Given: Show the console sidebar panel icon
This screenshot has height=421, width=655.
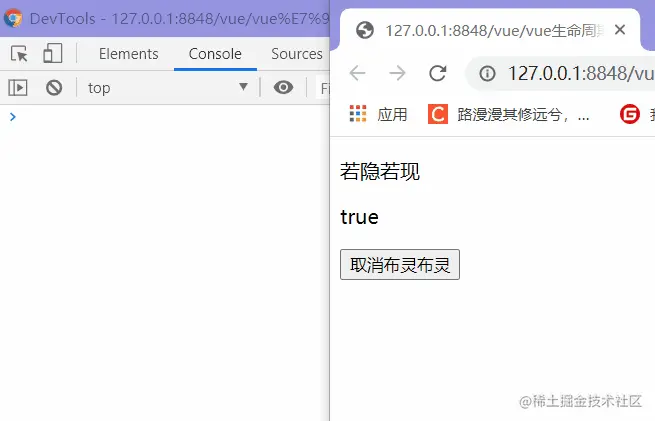Looking at the screenshot, I should (x=18, y=88).
